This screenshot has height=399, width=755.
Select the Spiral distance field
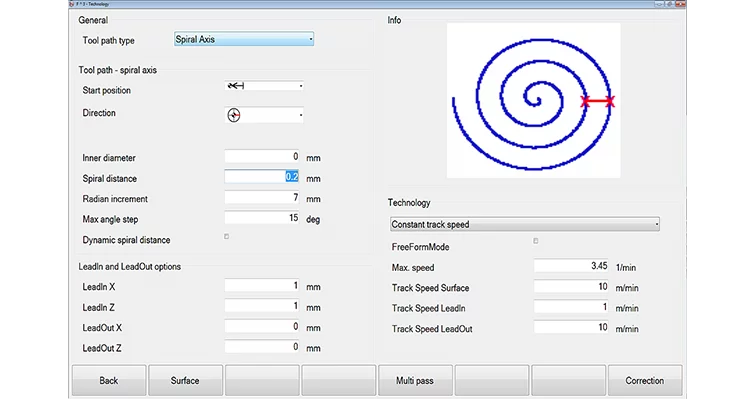(262, 177)
